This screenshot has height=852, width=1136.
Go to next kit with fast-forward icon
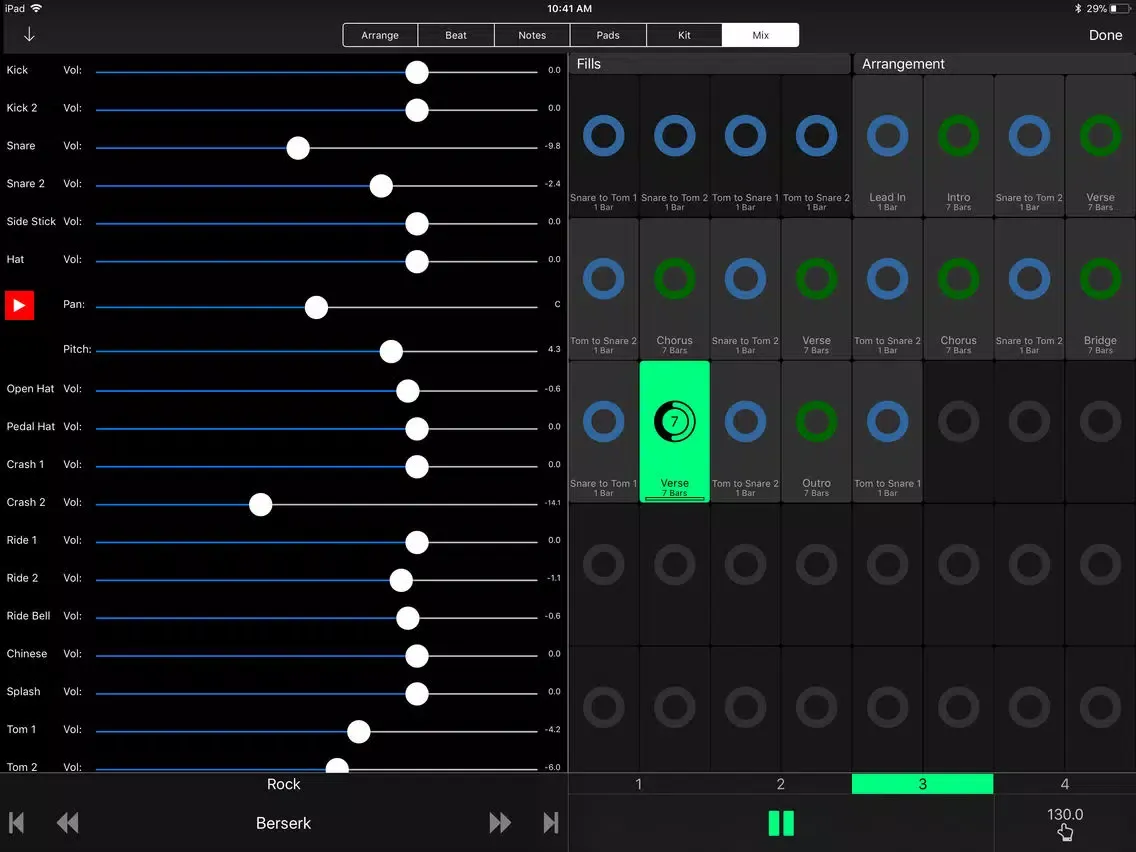pyautogui.click(x=500, y=822)
